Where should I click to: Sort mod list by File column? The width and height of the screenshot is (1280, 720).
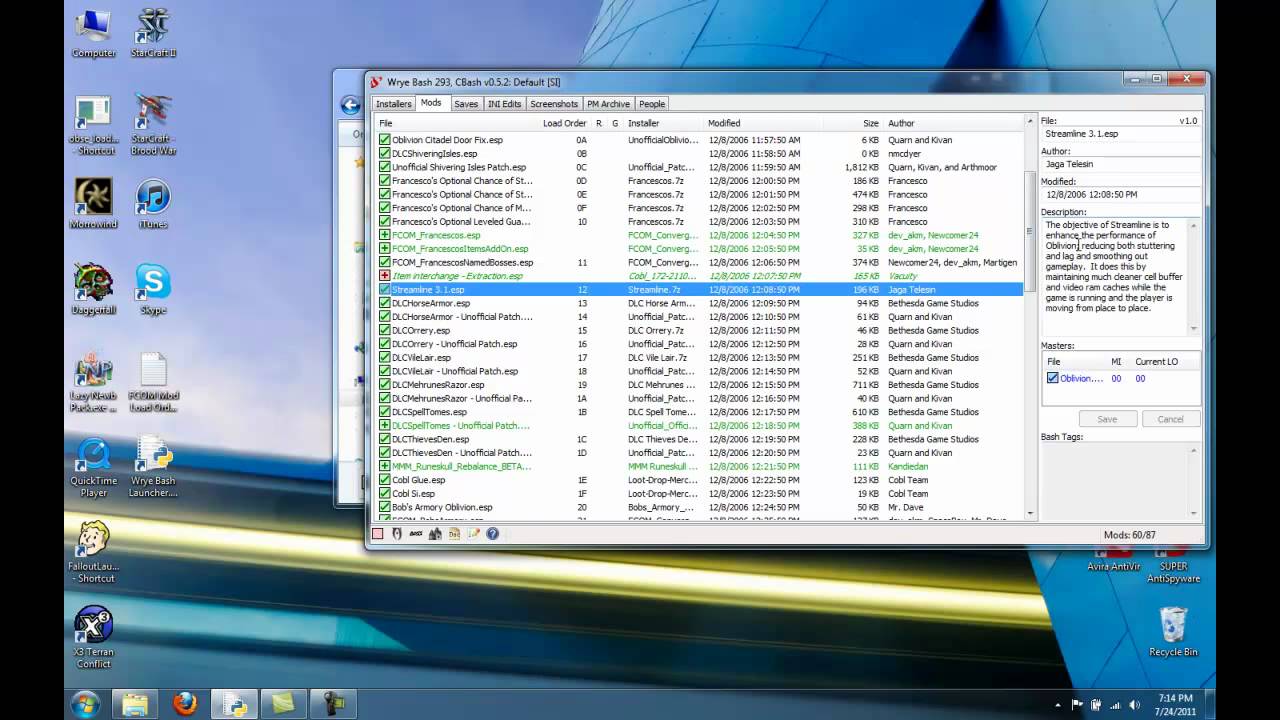click(x=457, y=123)
